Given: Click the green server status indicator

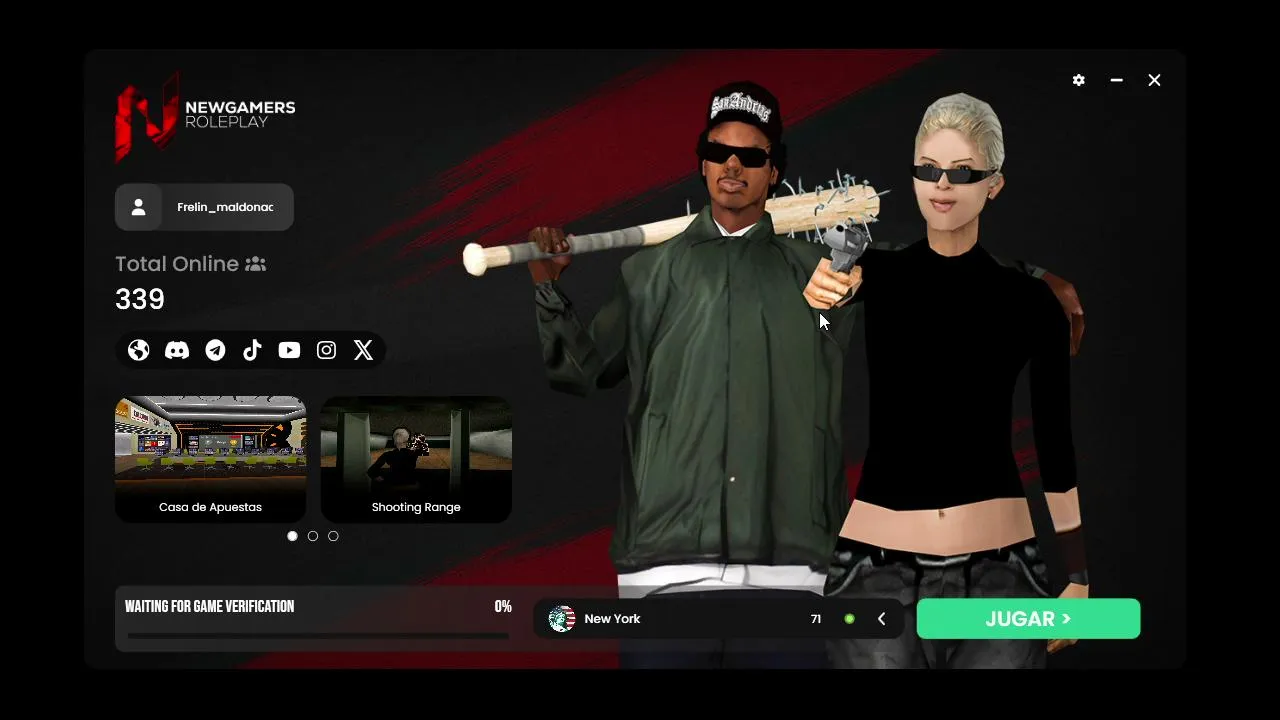Looking at the screenshot, I should tap(849, 619).
